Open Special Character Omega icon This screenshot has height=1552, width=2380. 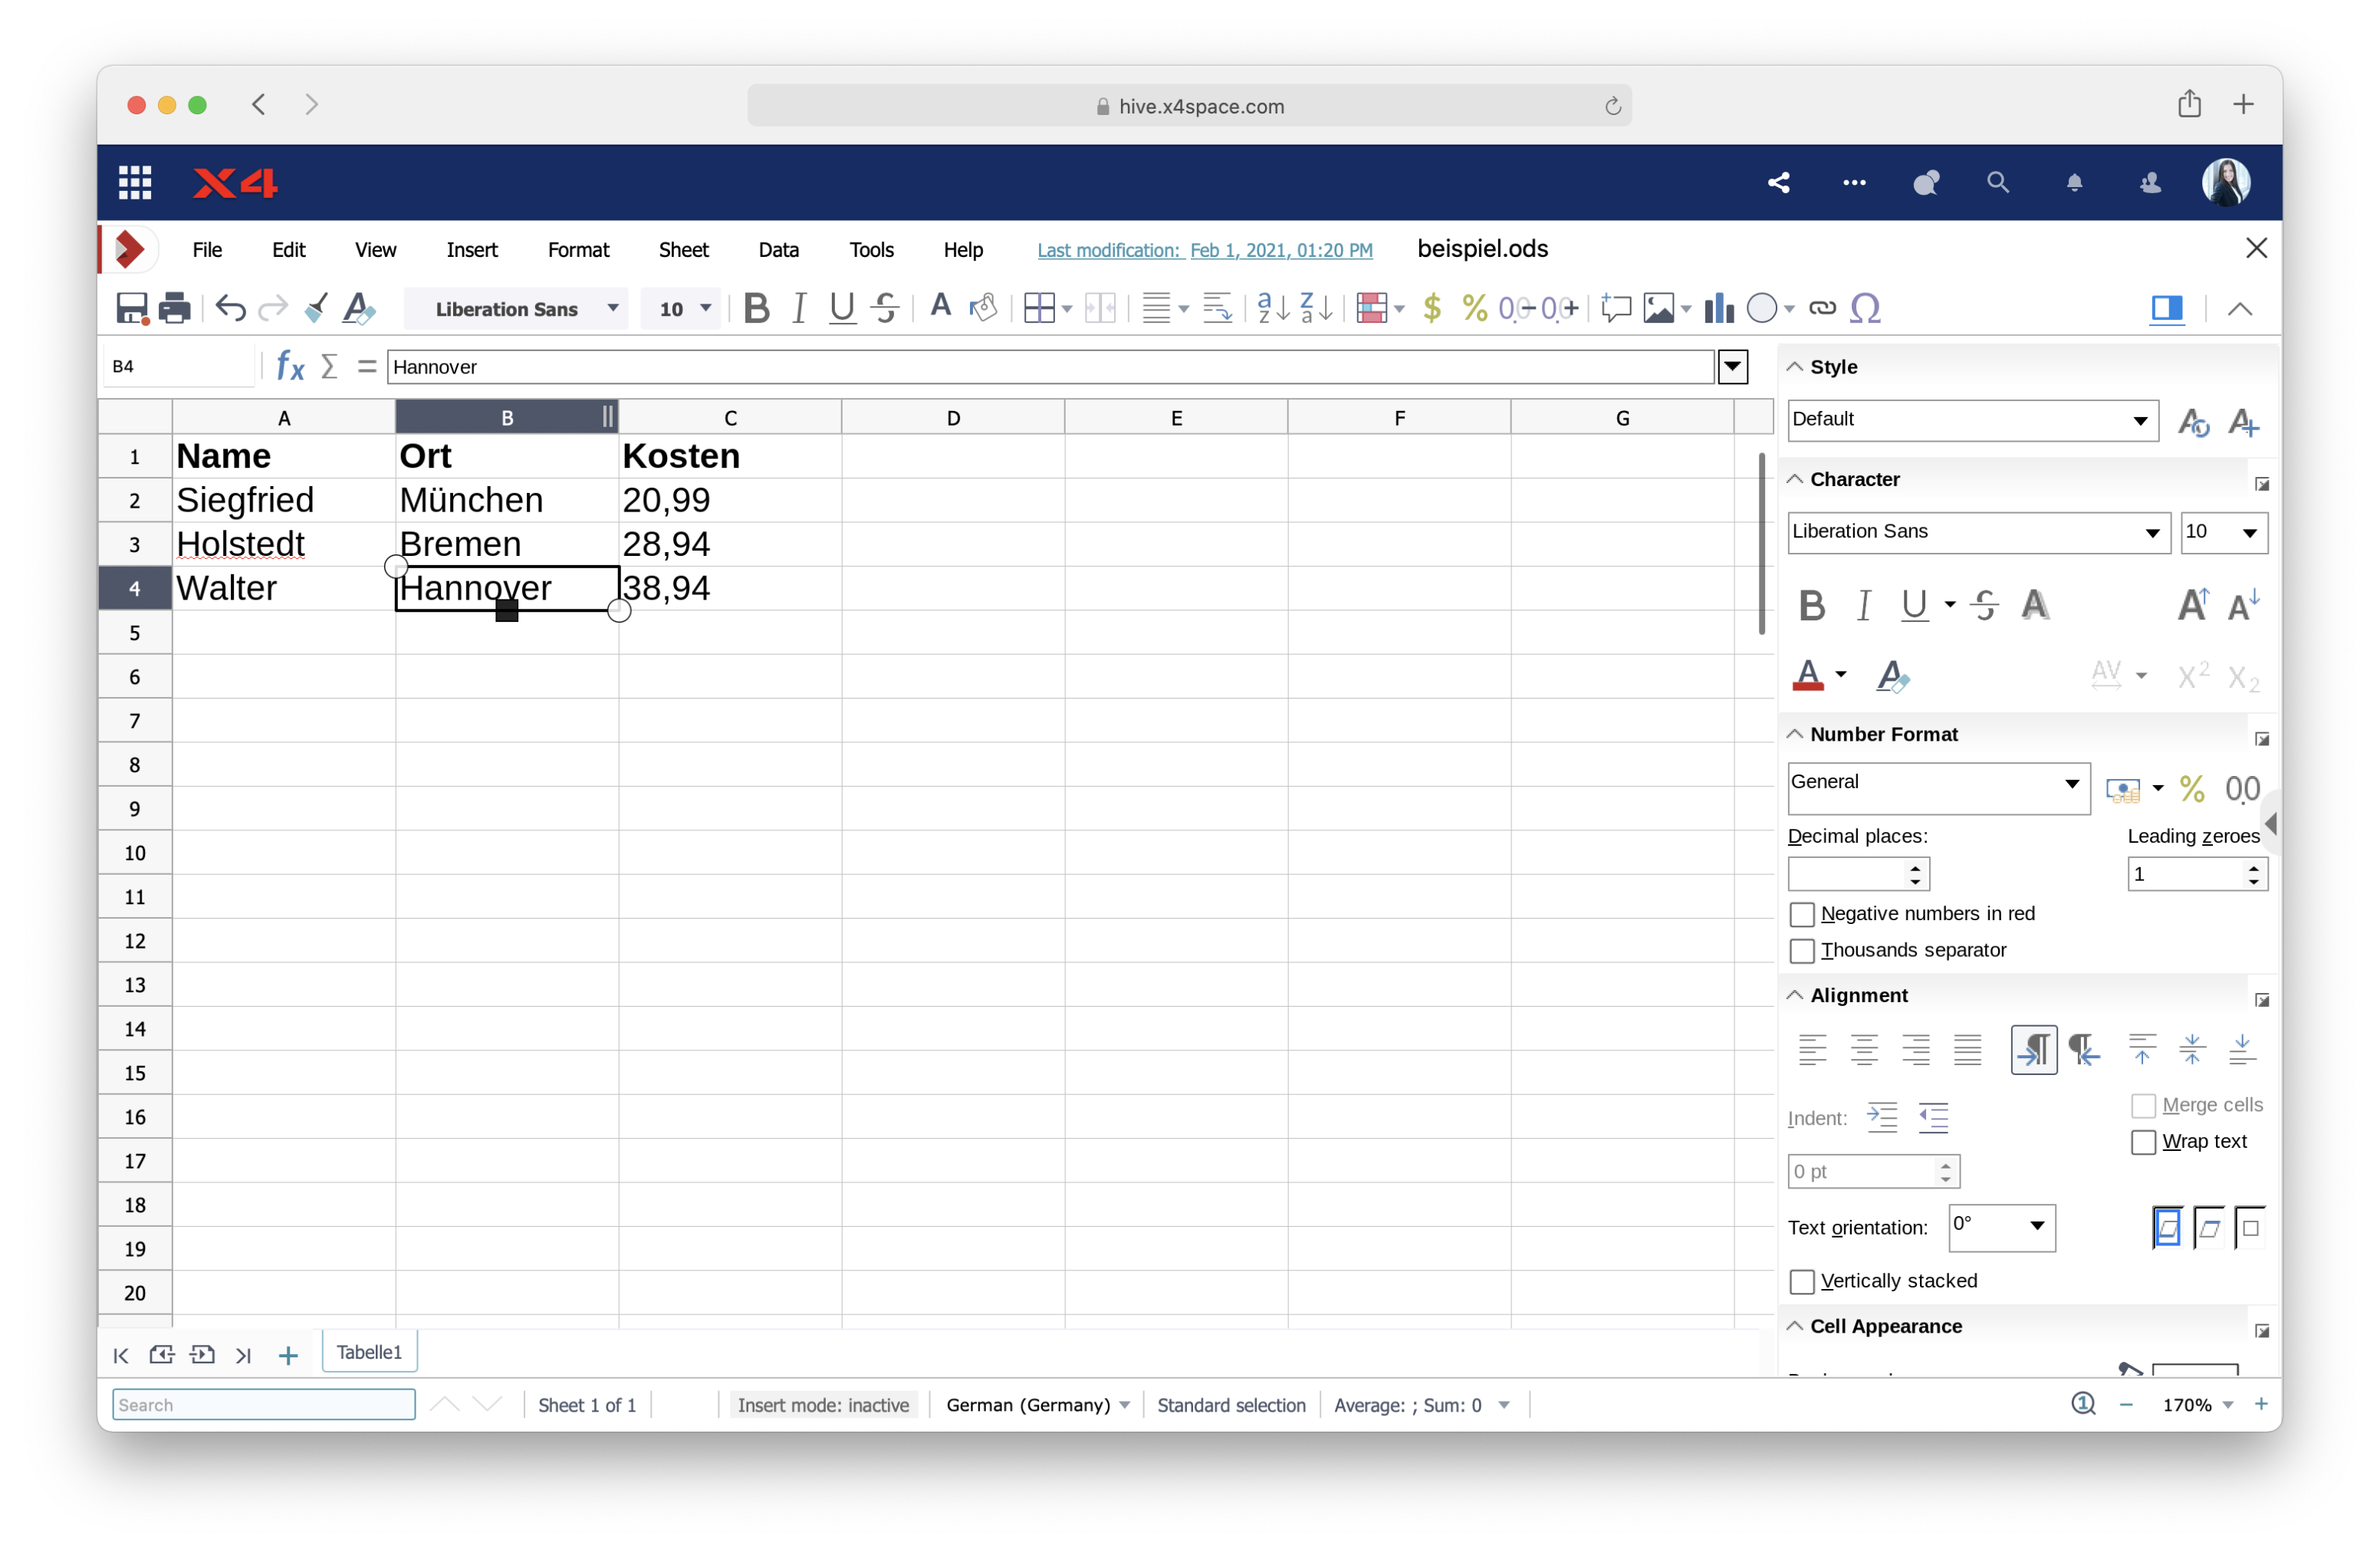pyautogui.click(x=1865, y=308)
